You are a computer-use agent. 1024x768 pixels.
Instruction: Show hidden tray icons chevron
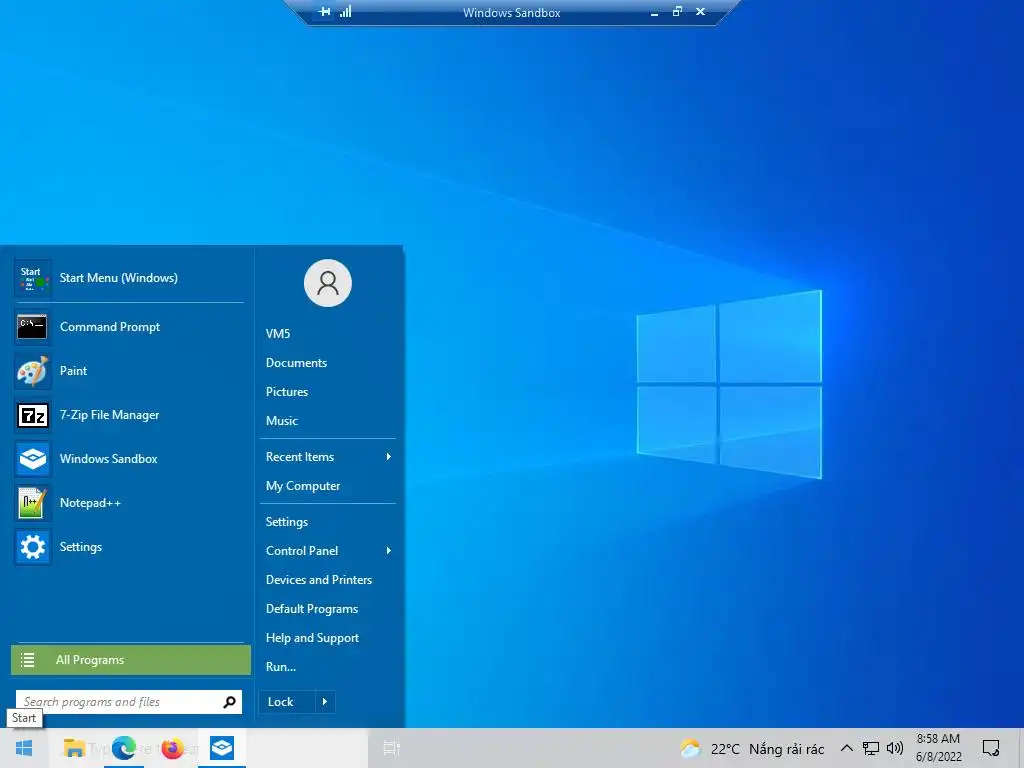846,748
